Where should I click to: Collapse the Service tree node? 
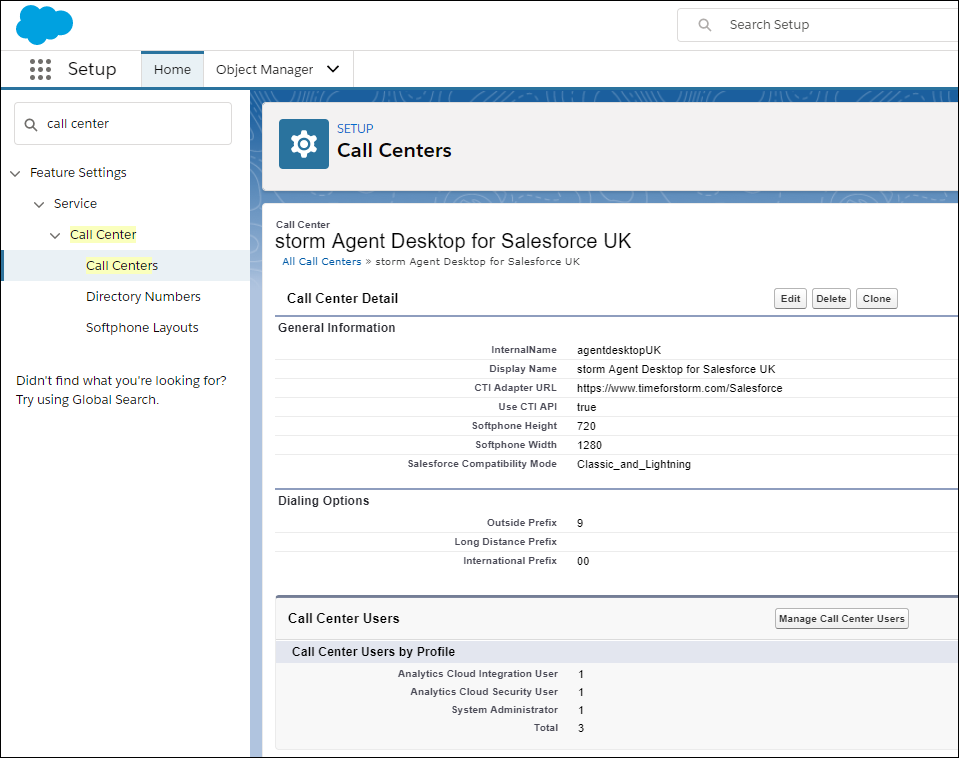39,204
